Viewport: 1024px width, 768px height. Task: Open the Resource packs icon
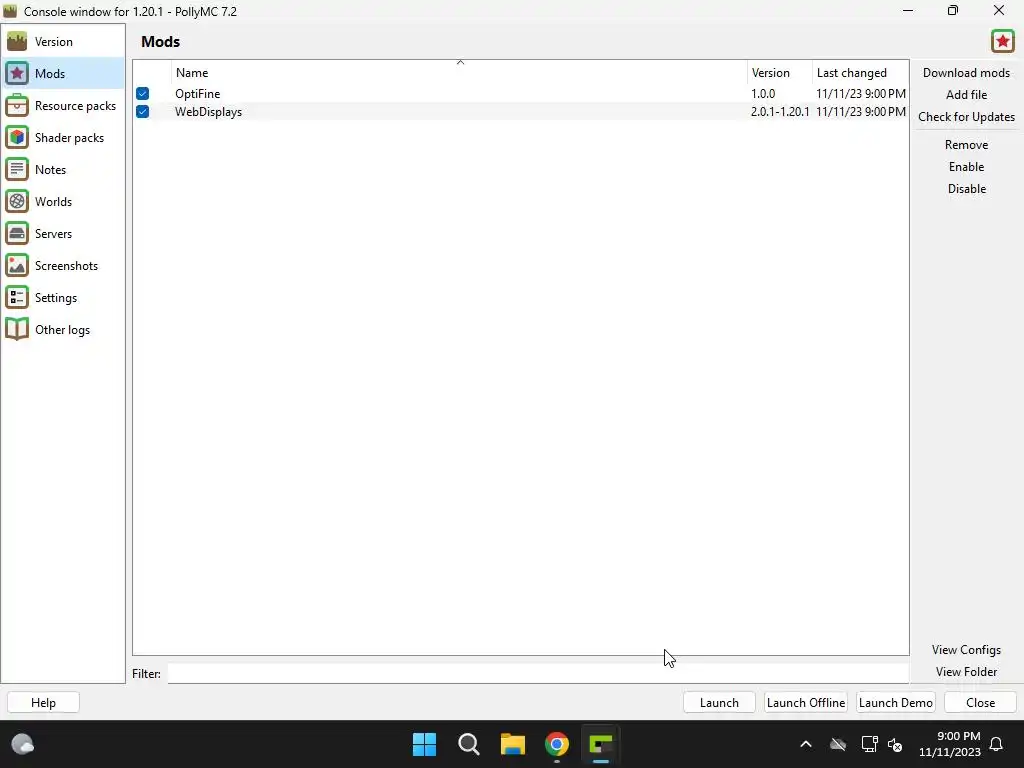17,105
